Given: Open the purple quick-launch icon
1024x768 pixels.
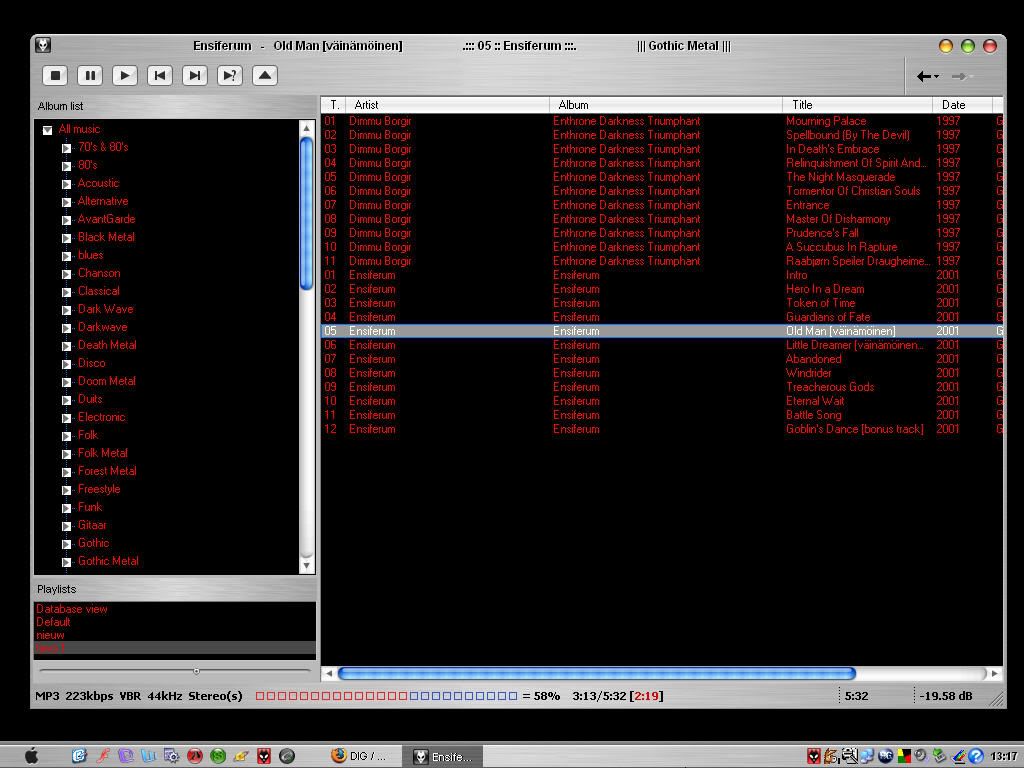Looking at the screenshot, I should 125,756.
